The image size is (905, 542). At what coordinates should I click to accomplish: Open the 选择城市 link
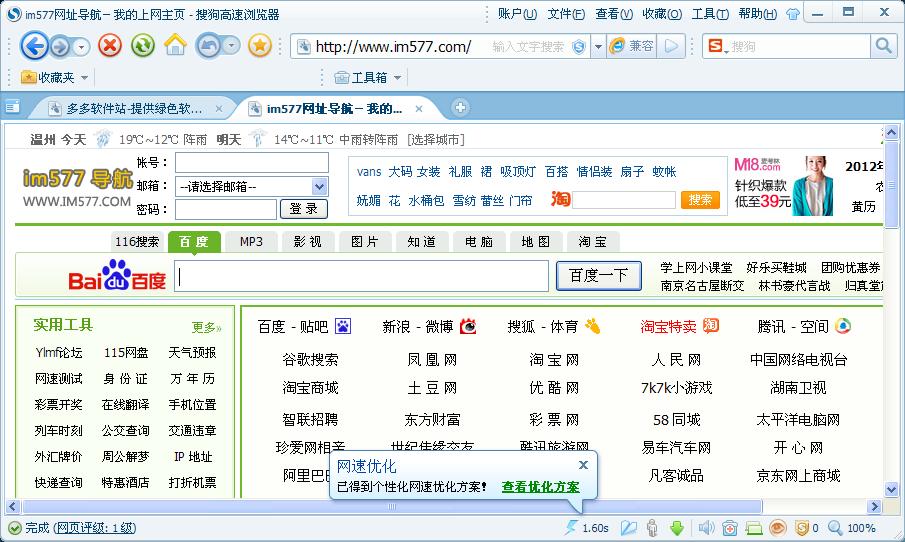(436, 140)
